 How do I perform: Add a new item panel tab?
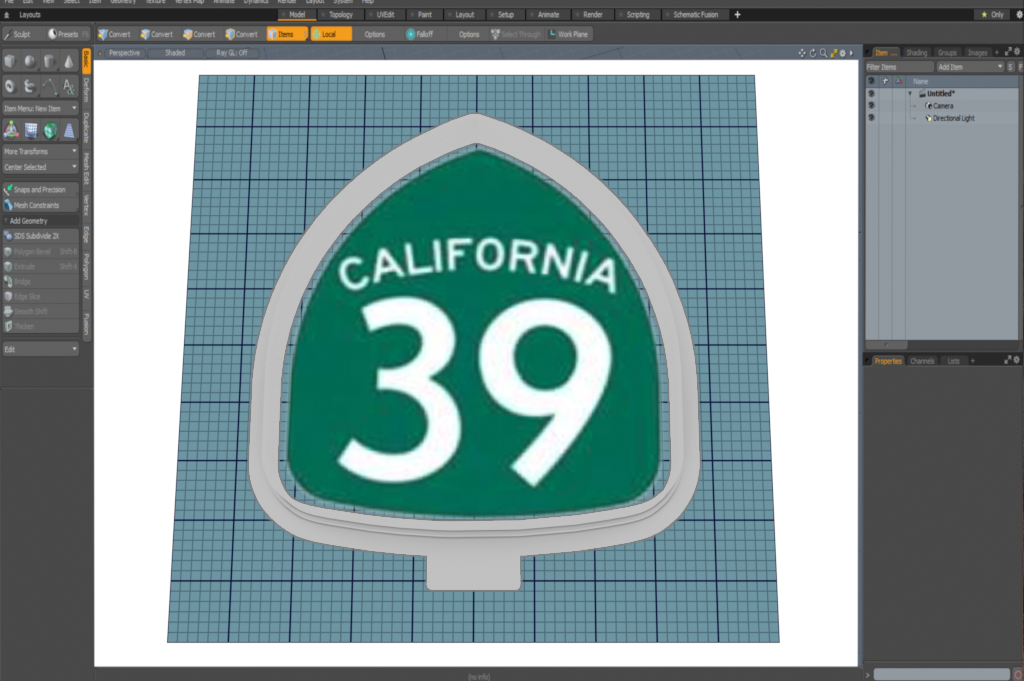coord(997,52)
